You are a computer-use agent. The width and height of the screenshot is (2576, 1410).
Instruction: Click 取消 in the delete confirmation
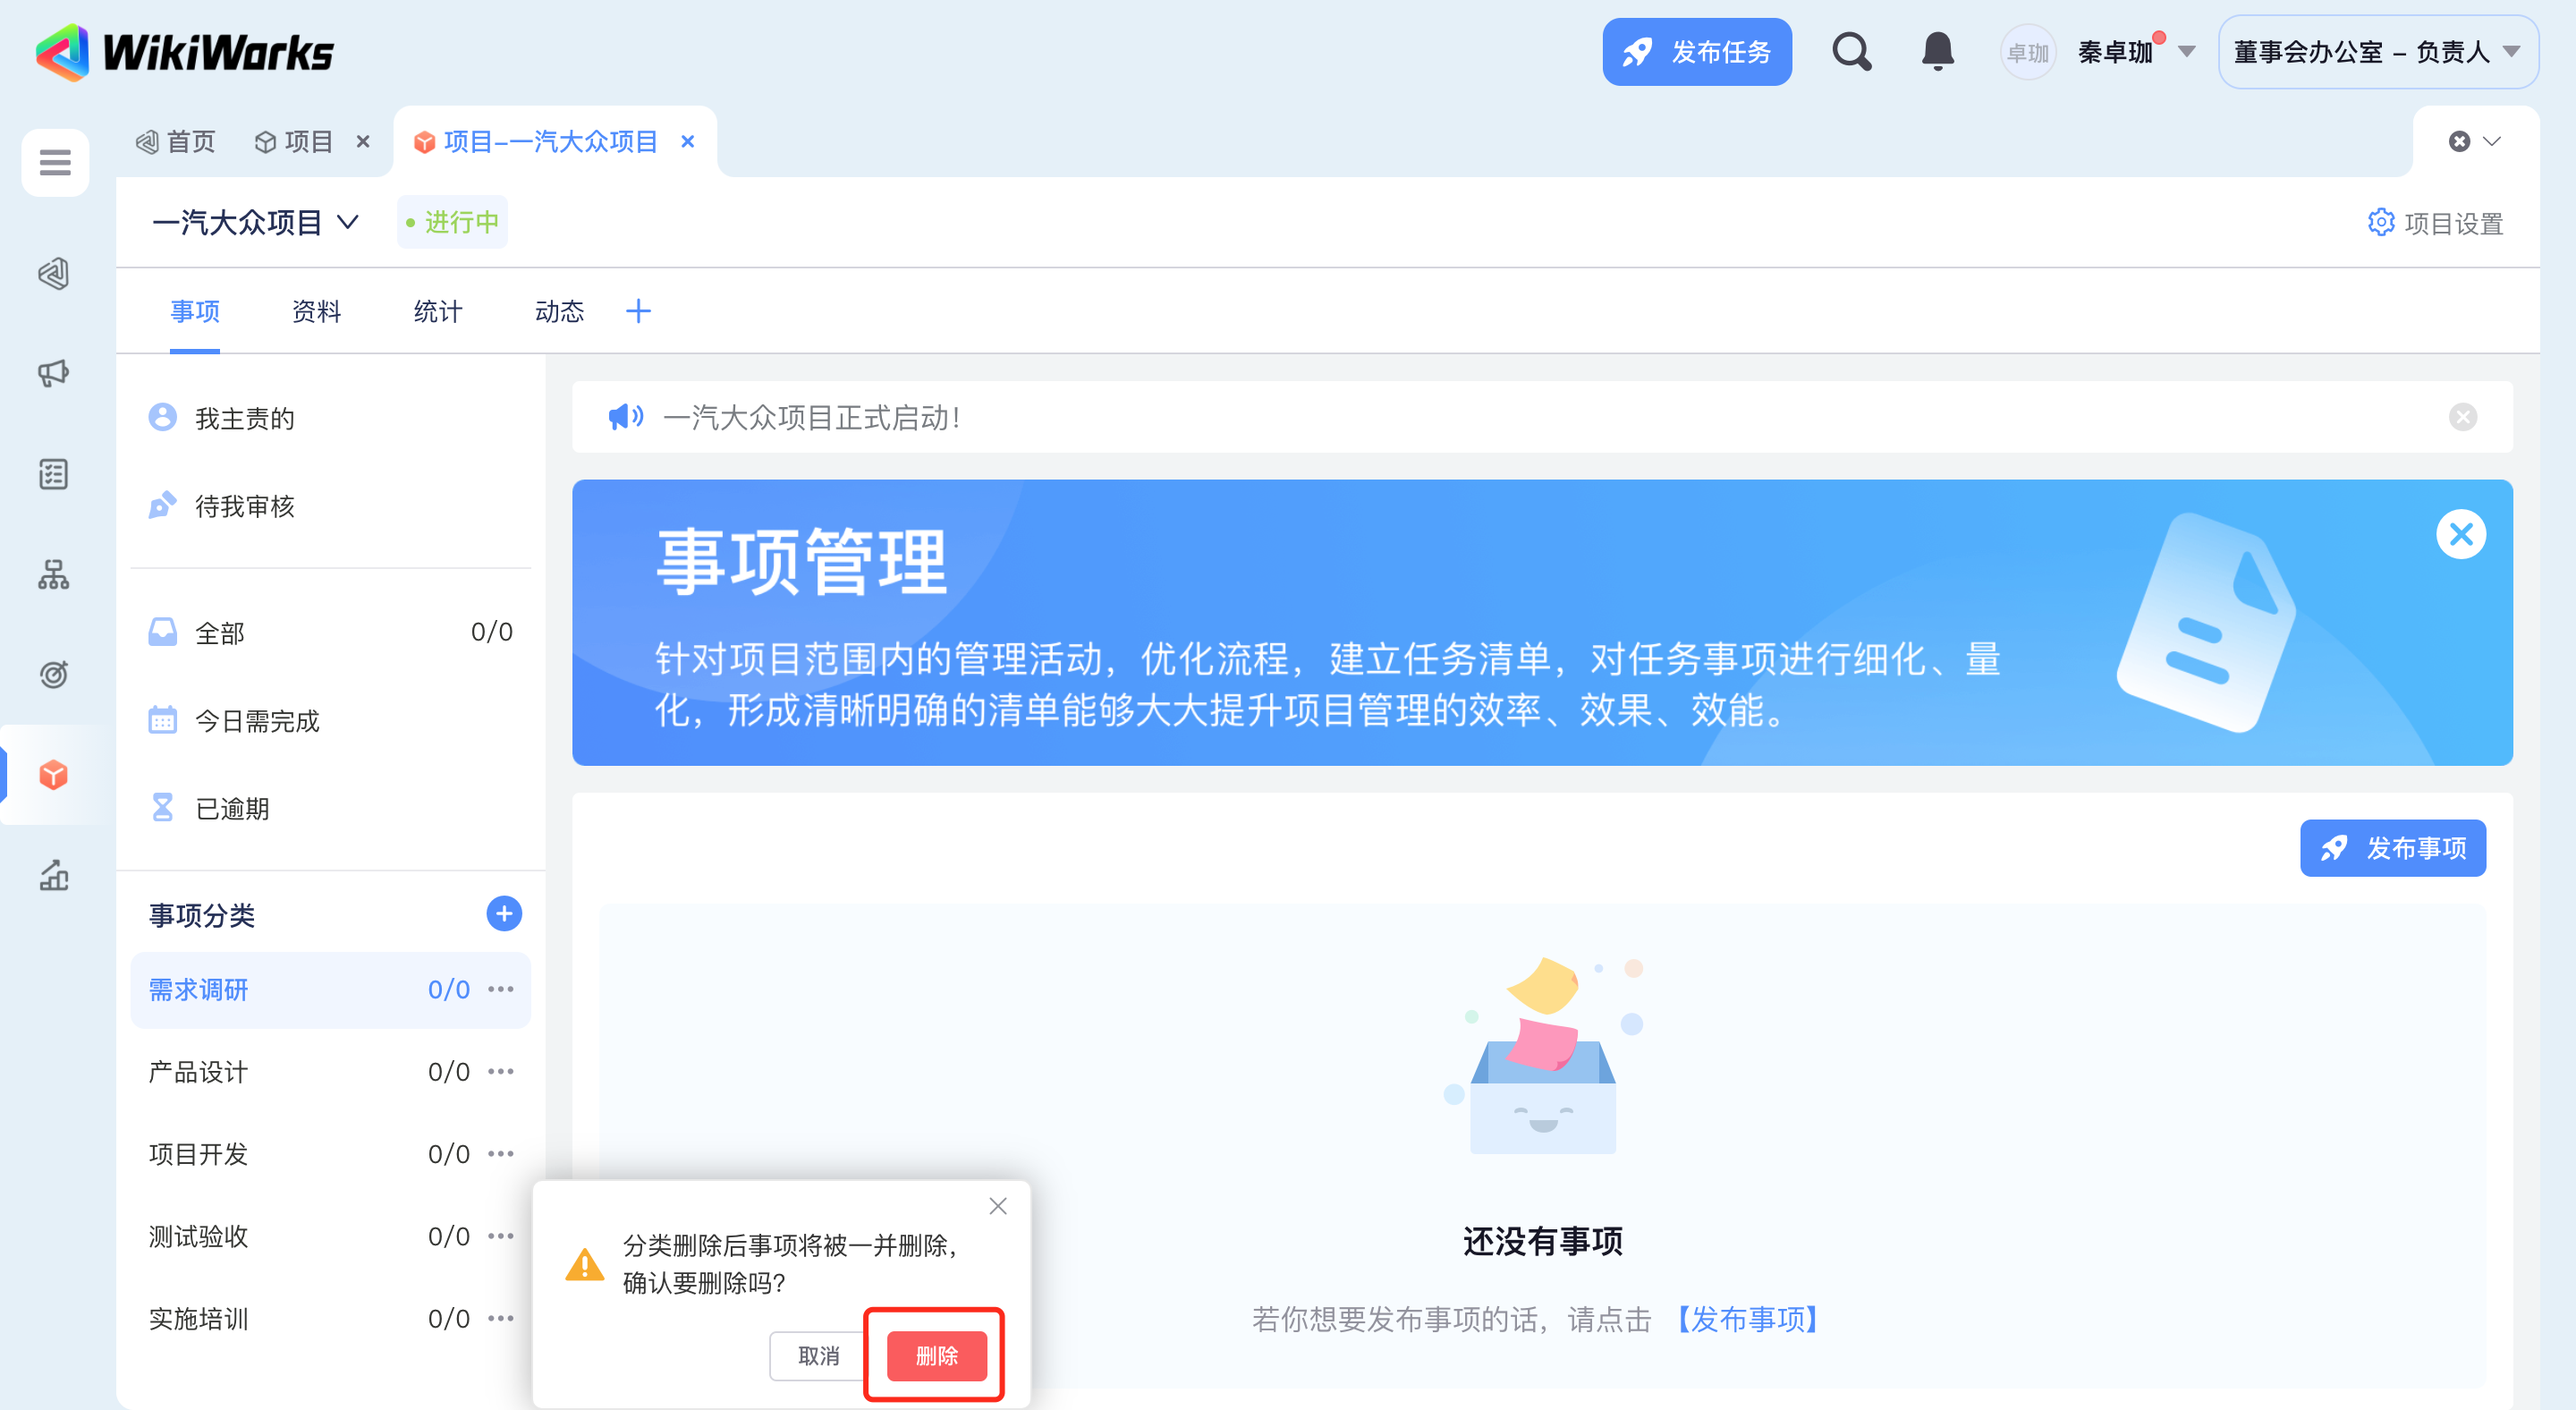817,1355
